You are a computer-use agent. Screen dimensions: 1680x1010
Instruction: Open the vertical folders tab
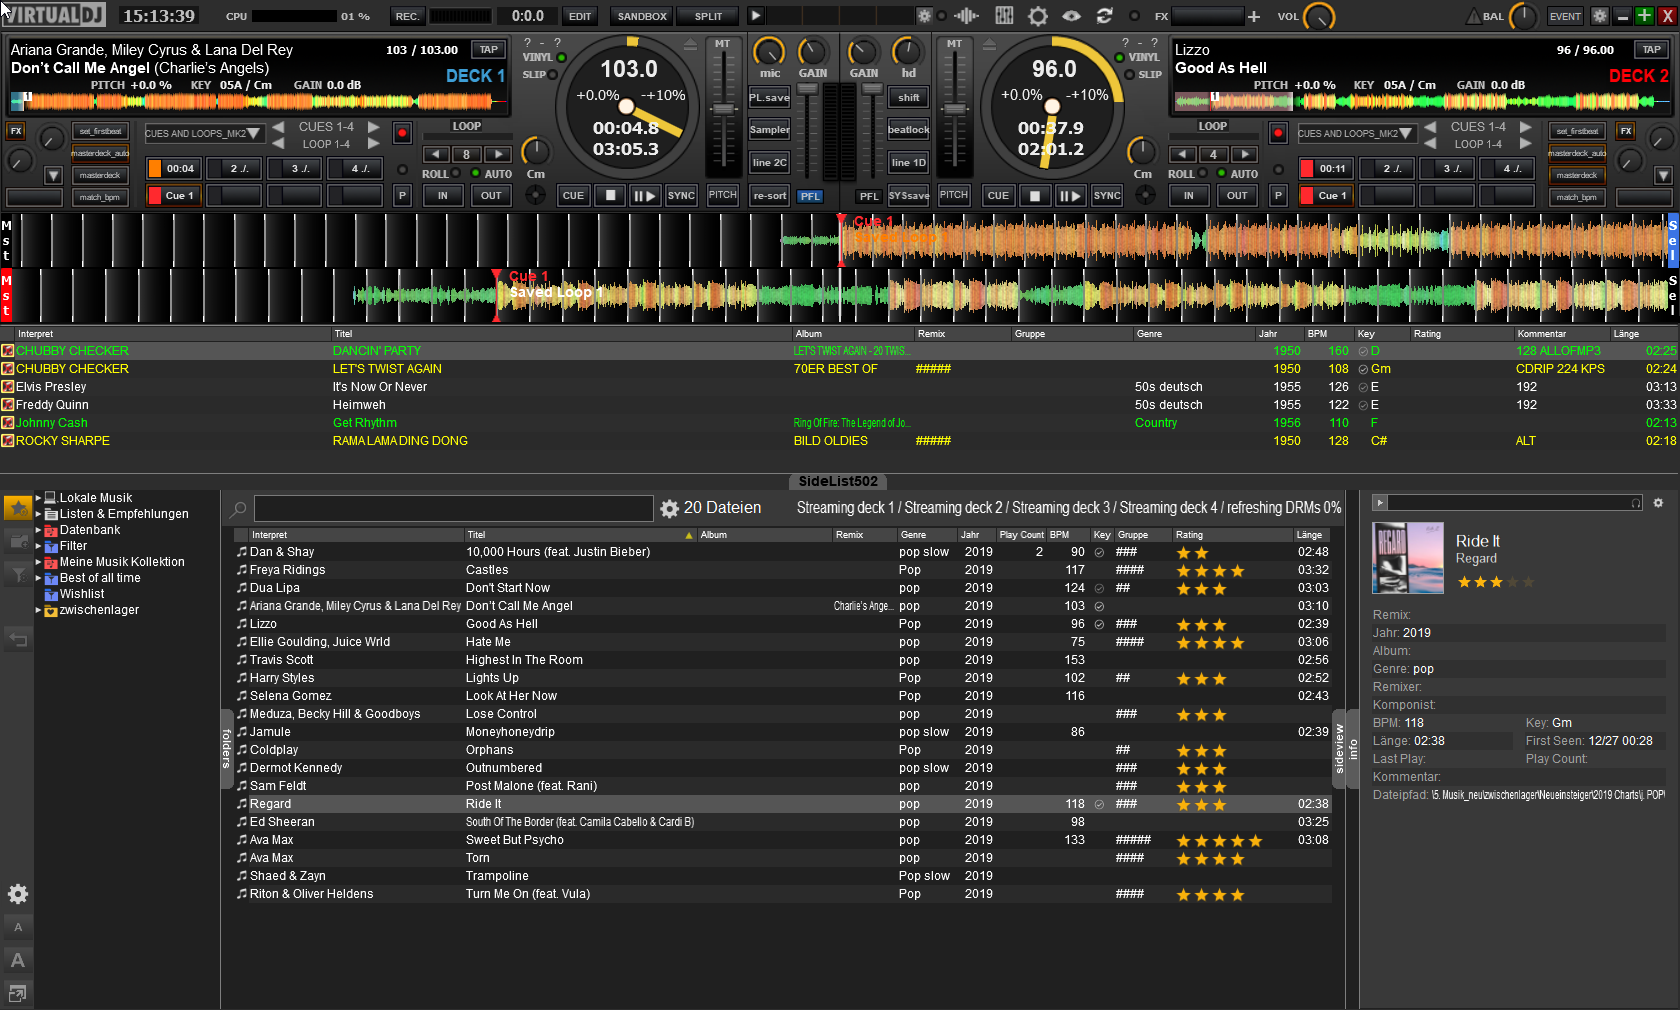pos(226,749)
